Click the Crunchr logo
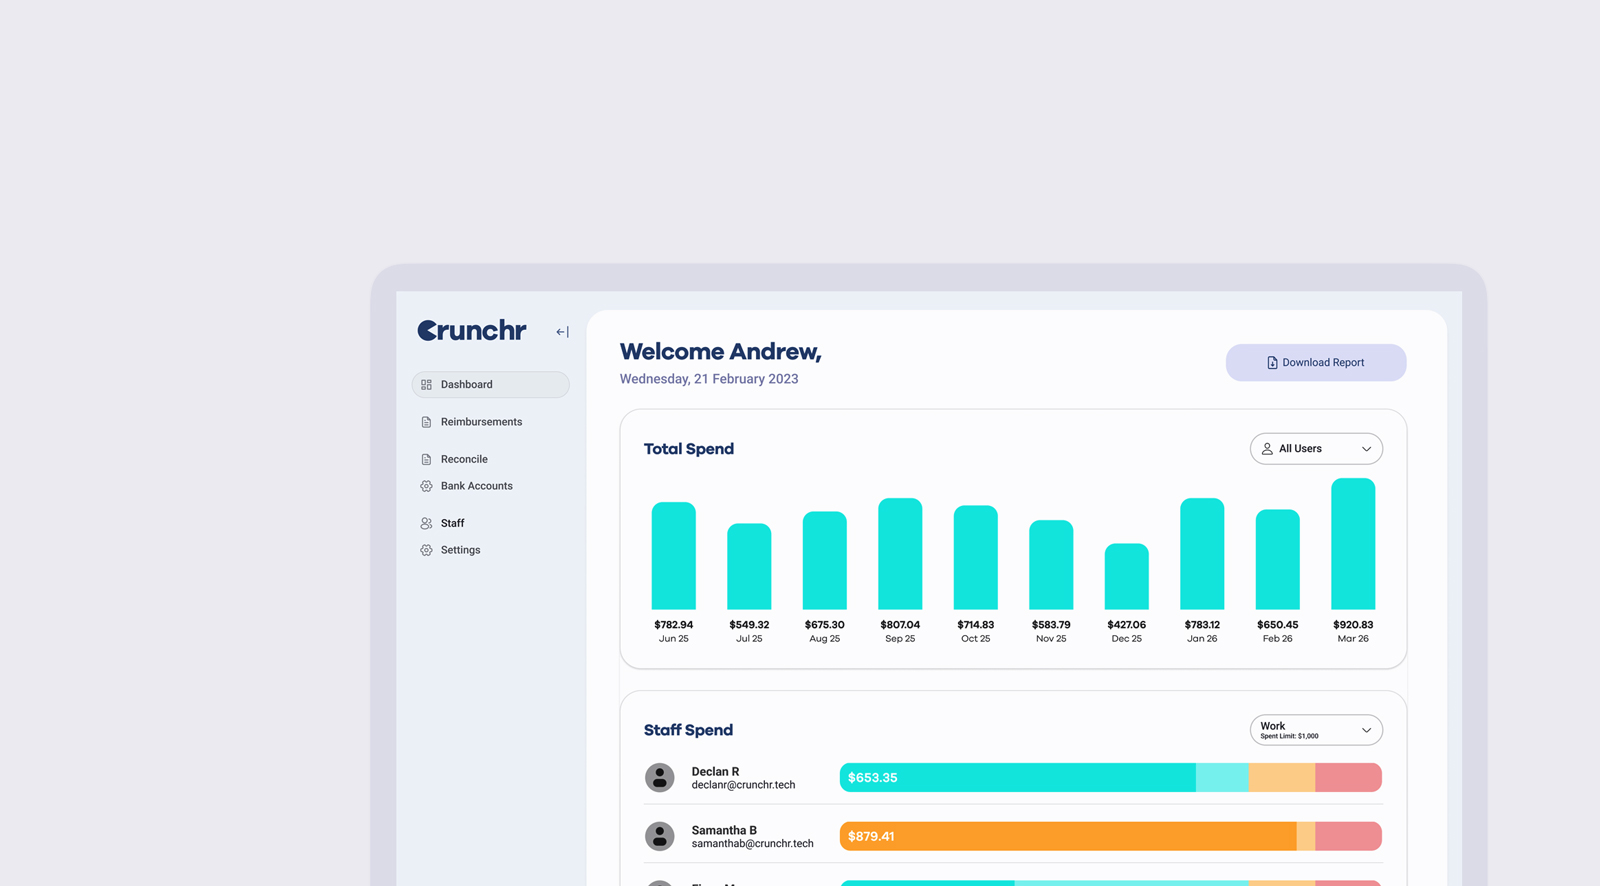1600x886 pixels. [x=472, y=331]
